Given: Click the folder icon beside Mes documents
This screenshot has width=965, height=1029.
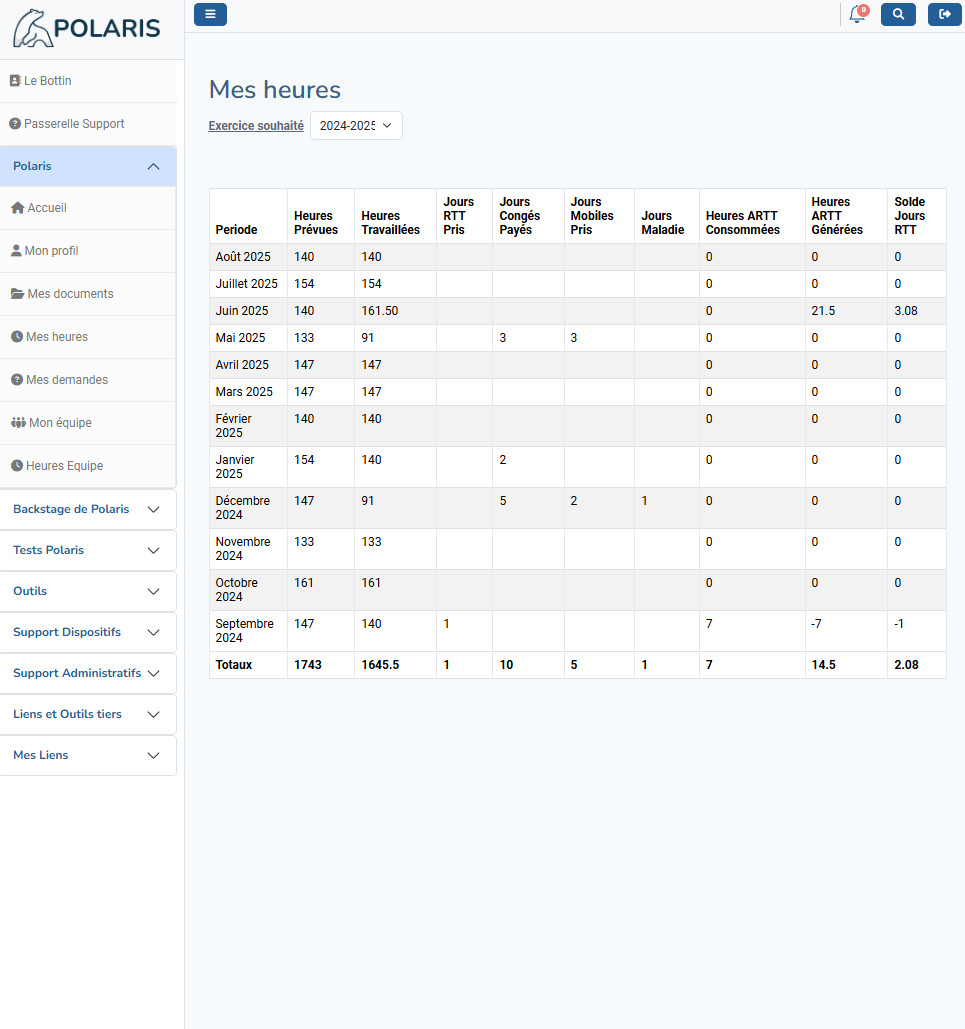Looking at the screenshot, I should 17,294.
